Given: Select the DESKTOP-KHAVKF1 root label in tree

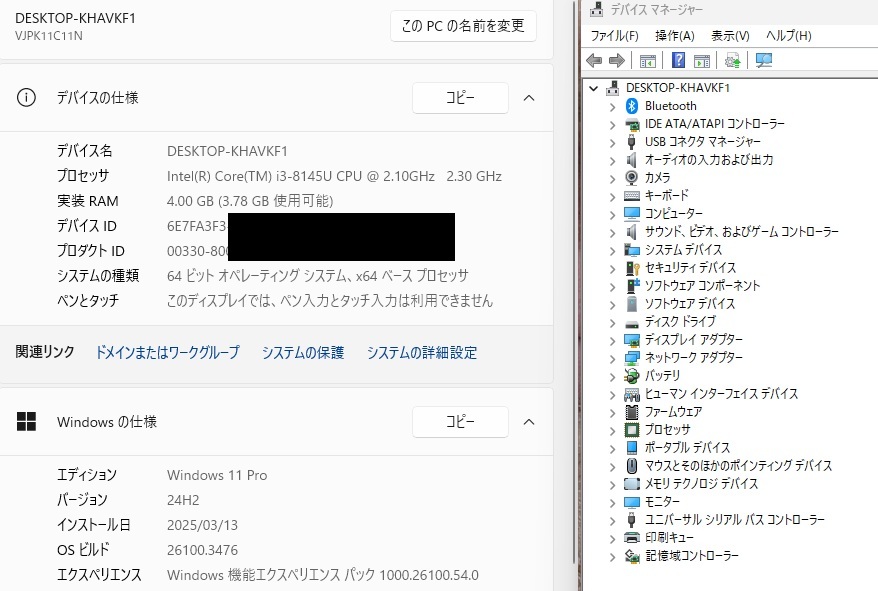Looking at the screenshot, I should point(678,88).
